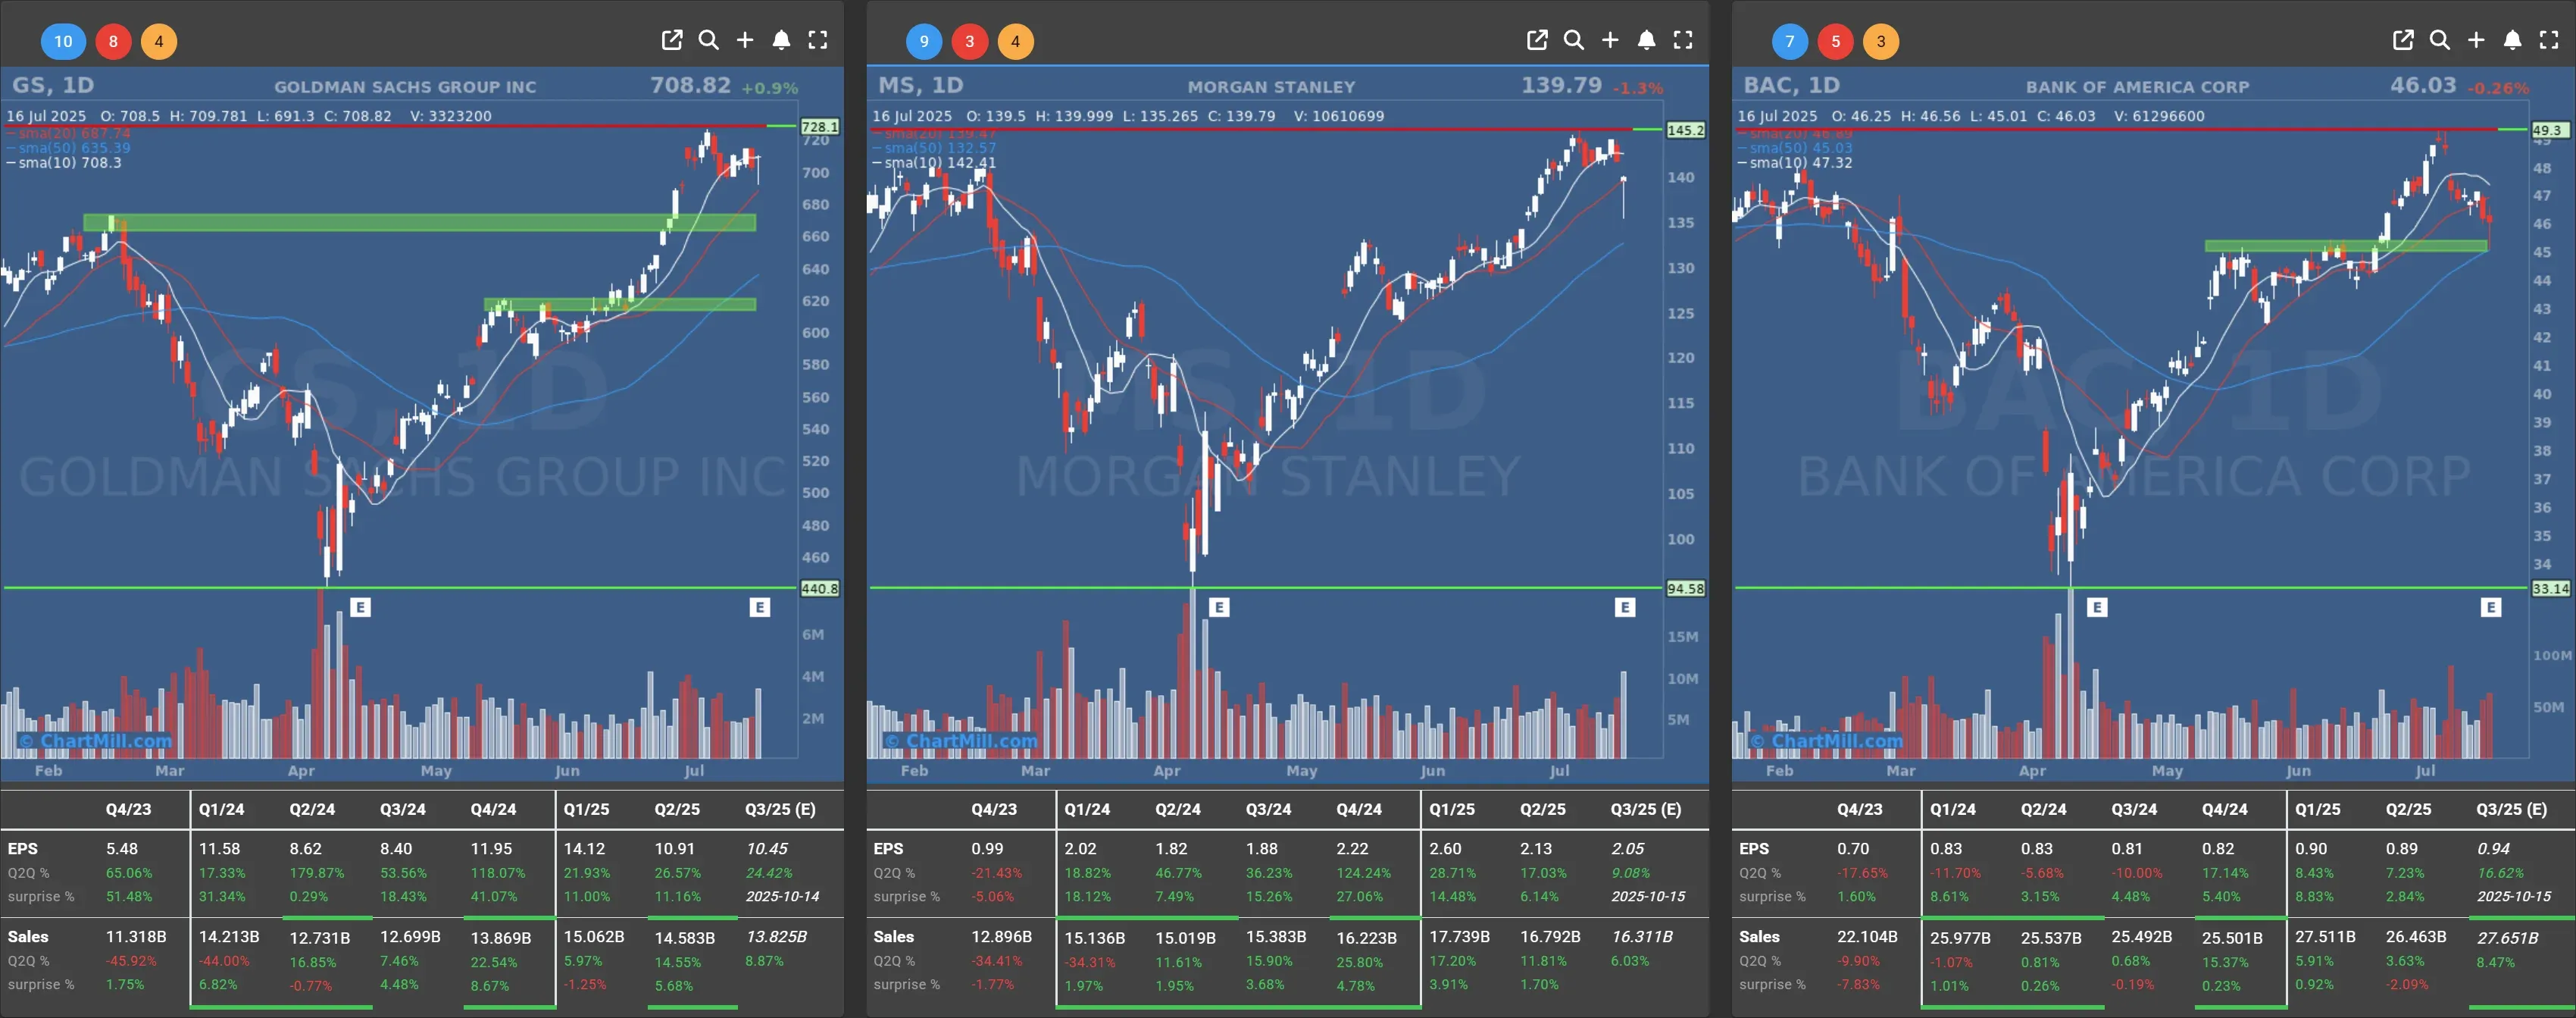
Task: Click magnifier icon on GS chart
Action: tap(709, 40)
